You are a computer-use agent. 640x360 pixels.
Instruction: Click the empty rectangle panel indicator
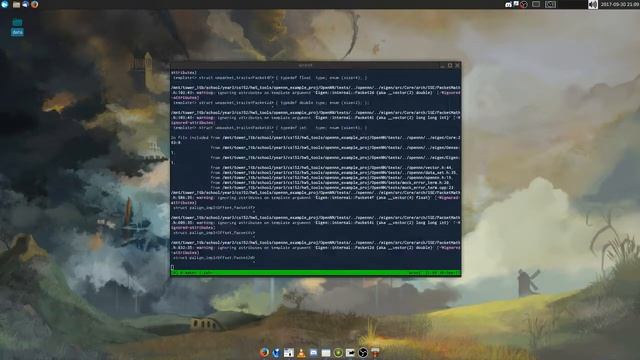536,4
